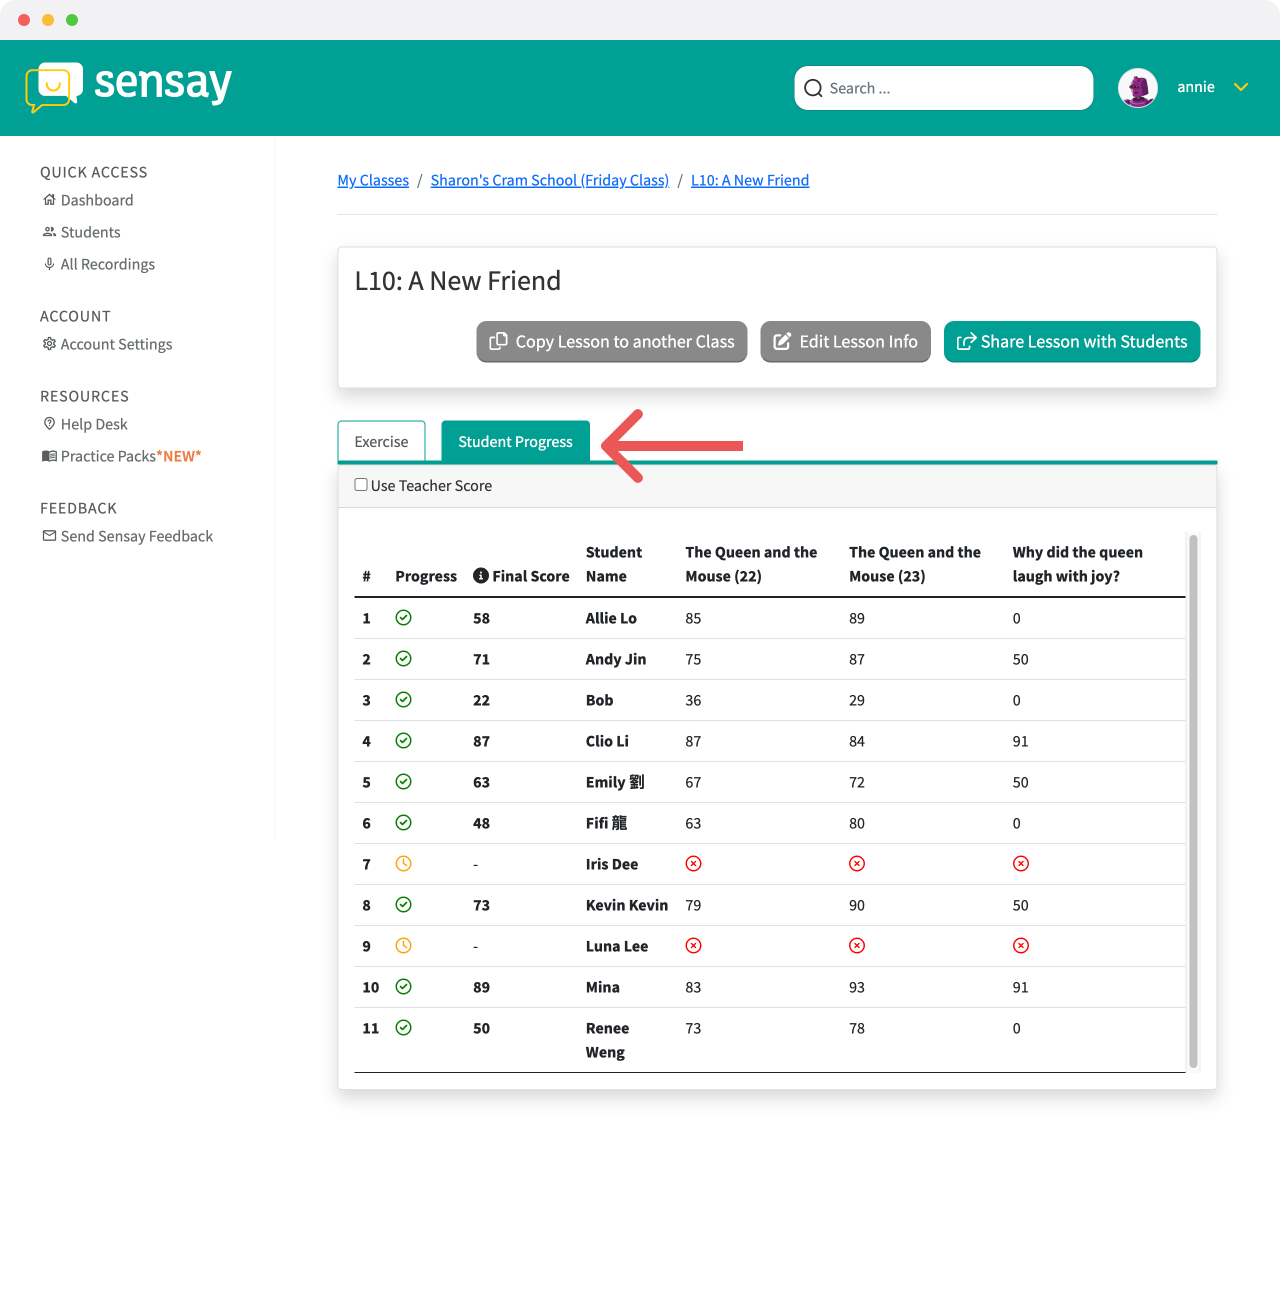Screen dimensions: 1280x1303
Task: Click Bob's green progress checkmark
Action: tap(404, 700)
